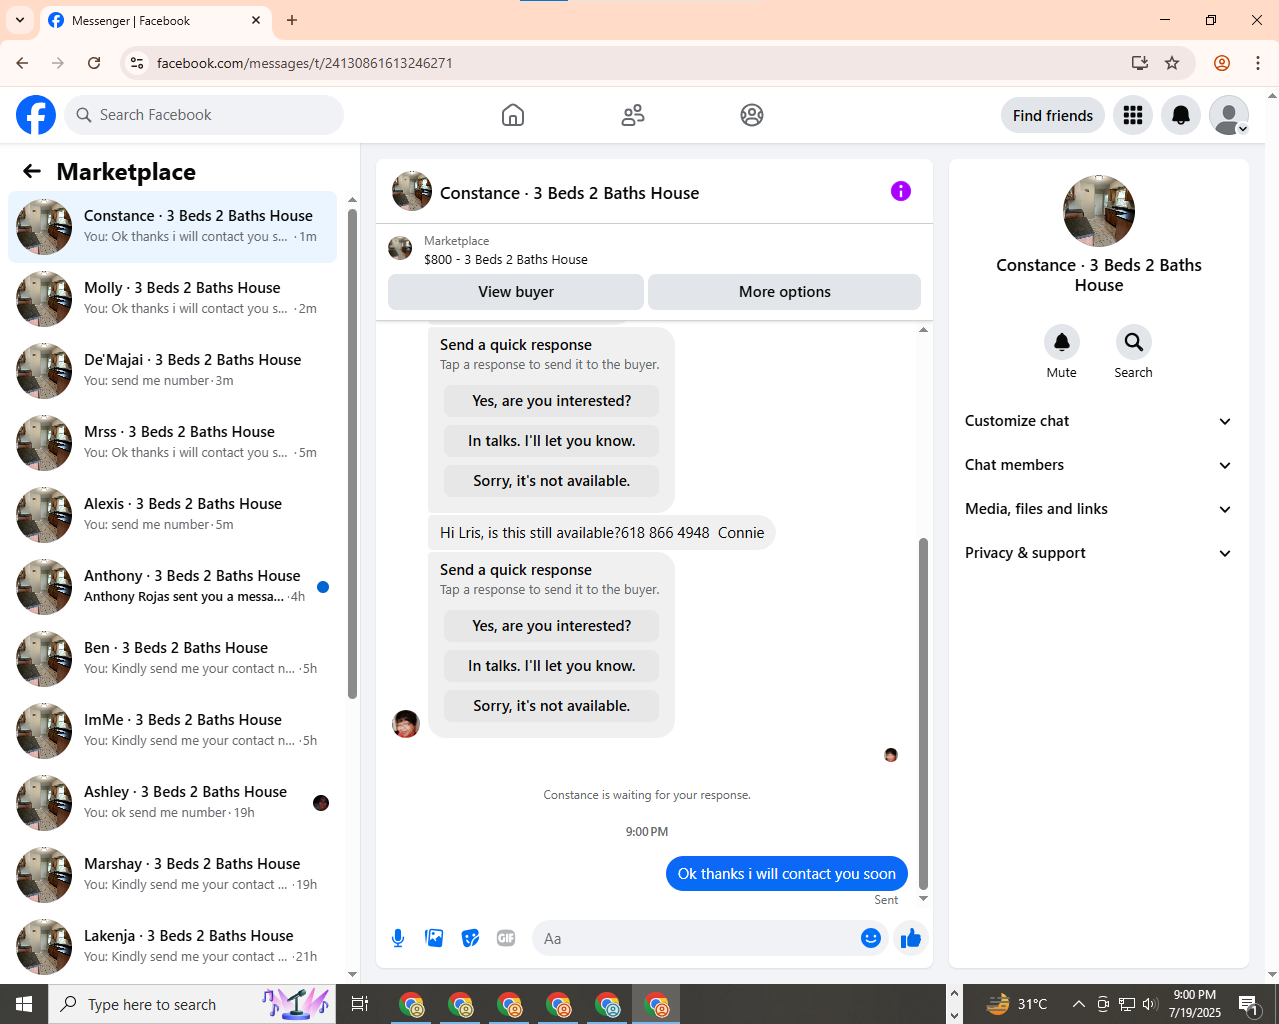
Task: Record a voice clip with microphone icon
Action: point(398,938)
